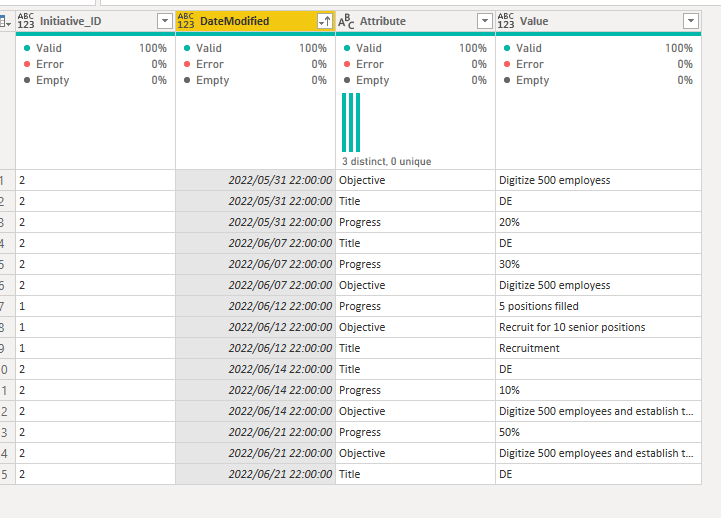The height and width of the screenshot is (518, 721).
Task: Select the Attribute column header
Action: click(x=415, y=21)
